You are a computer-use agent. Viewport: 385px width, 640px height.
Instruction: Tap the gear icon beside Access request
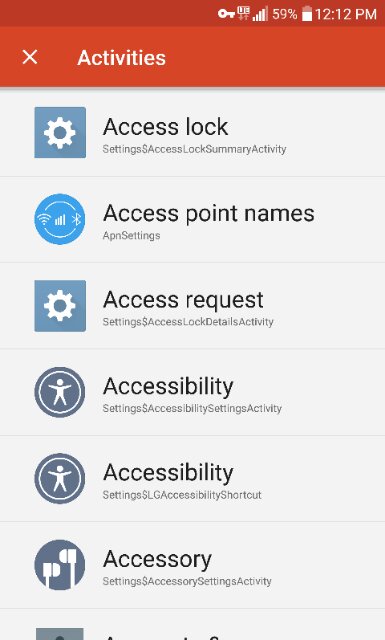(60, 306)
